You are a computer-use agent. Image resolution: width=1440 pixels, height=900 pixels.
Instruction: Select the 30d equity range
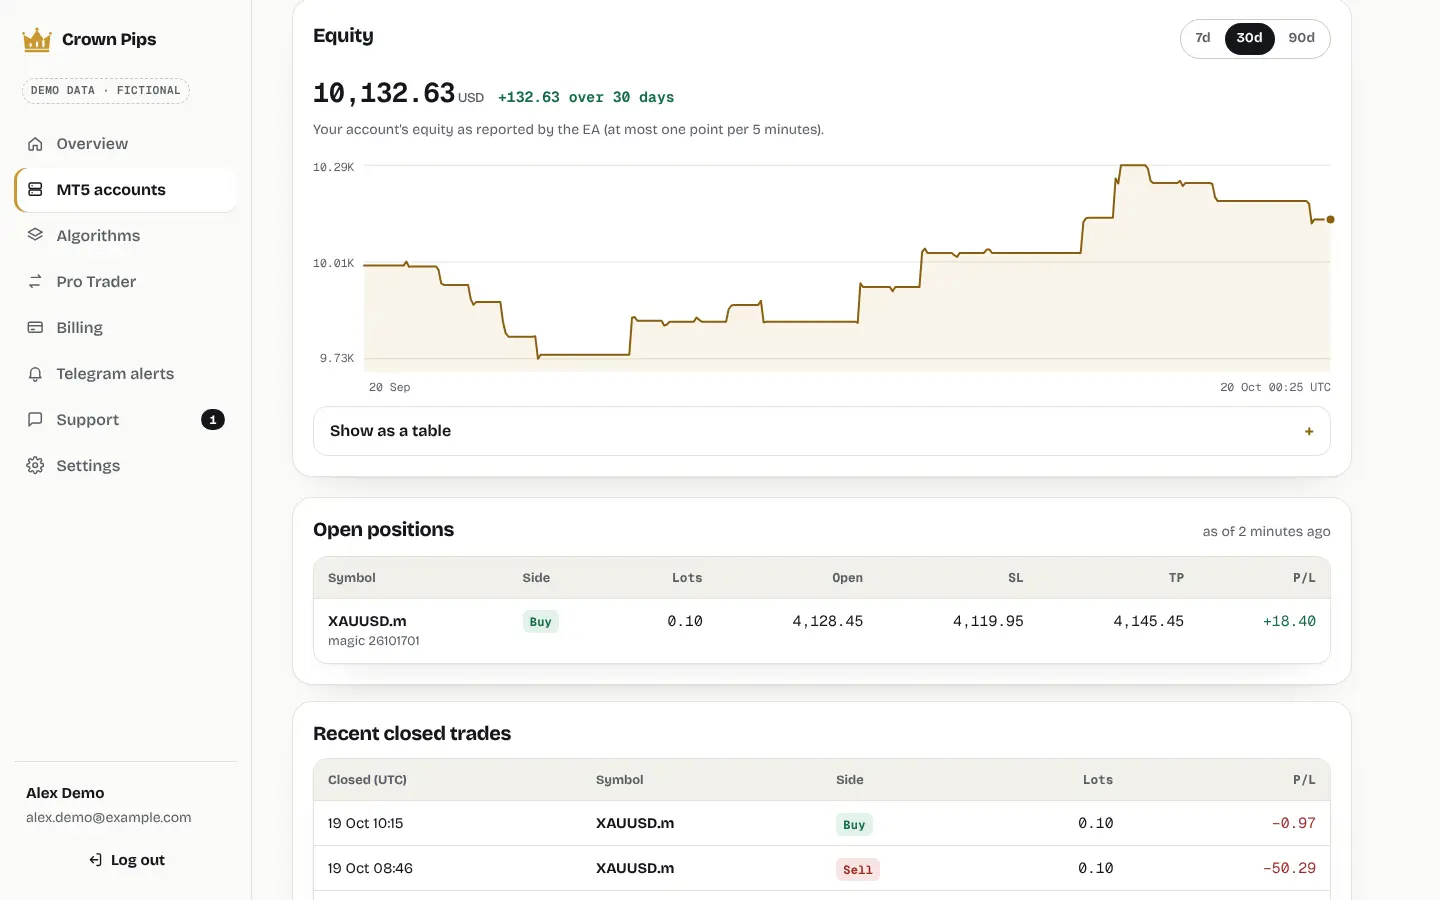[x=1250, y=38]
